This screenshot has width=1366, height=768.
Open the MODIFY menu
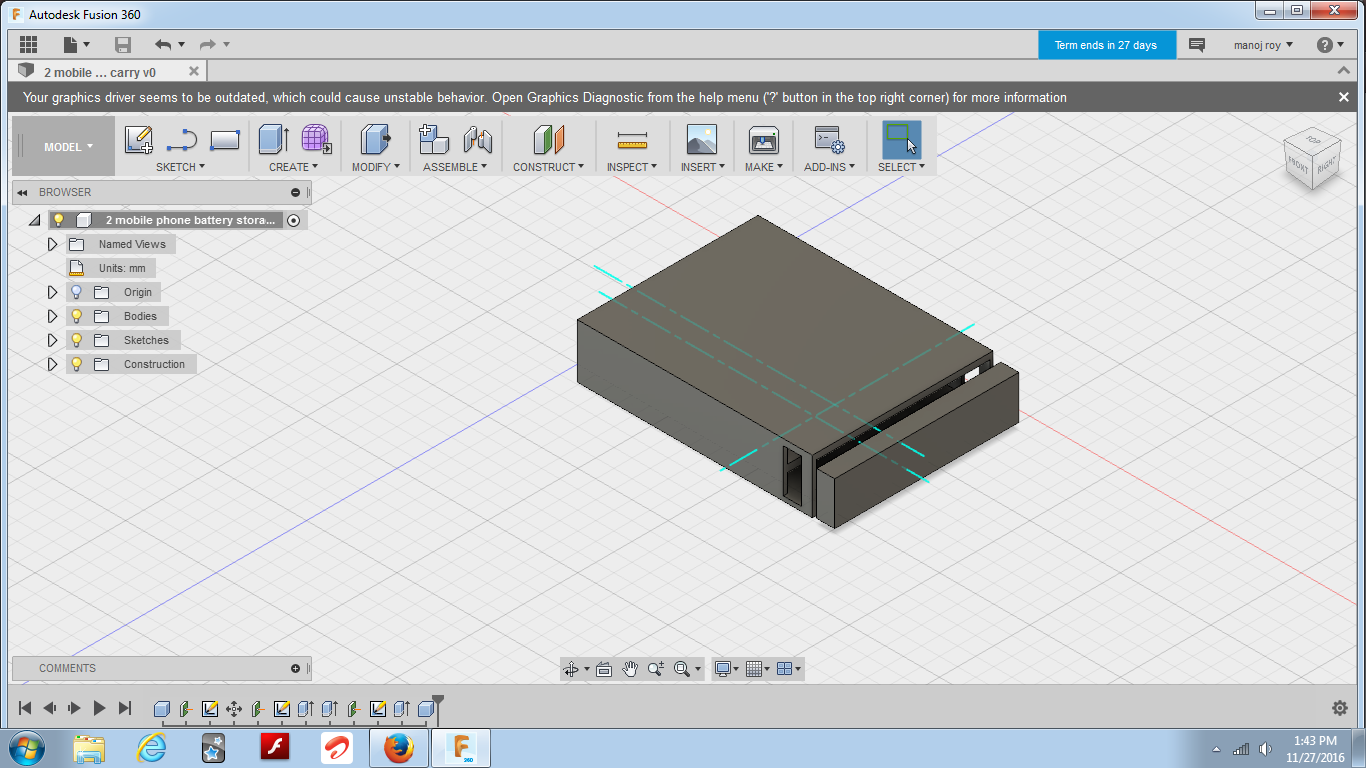[x=375, y=167]
